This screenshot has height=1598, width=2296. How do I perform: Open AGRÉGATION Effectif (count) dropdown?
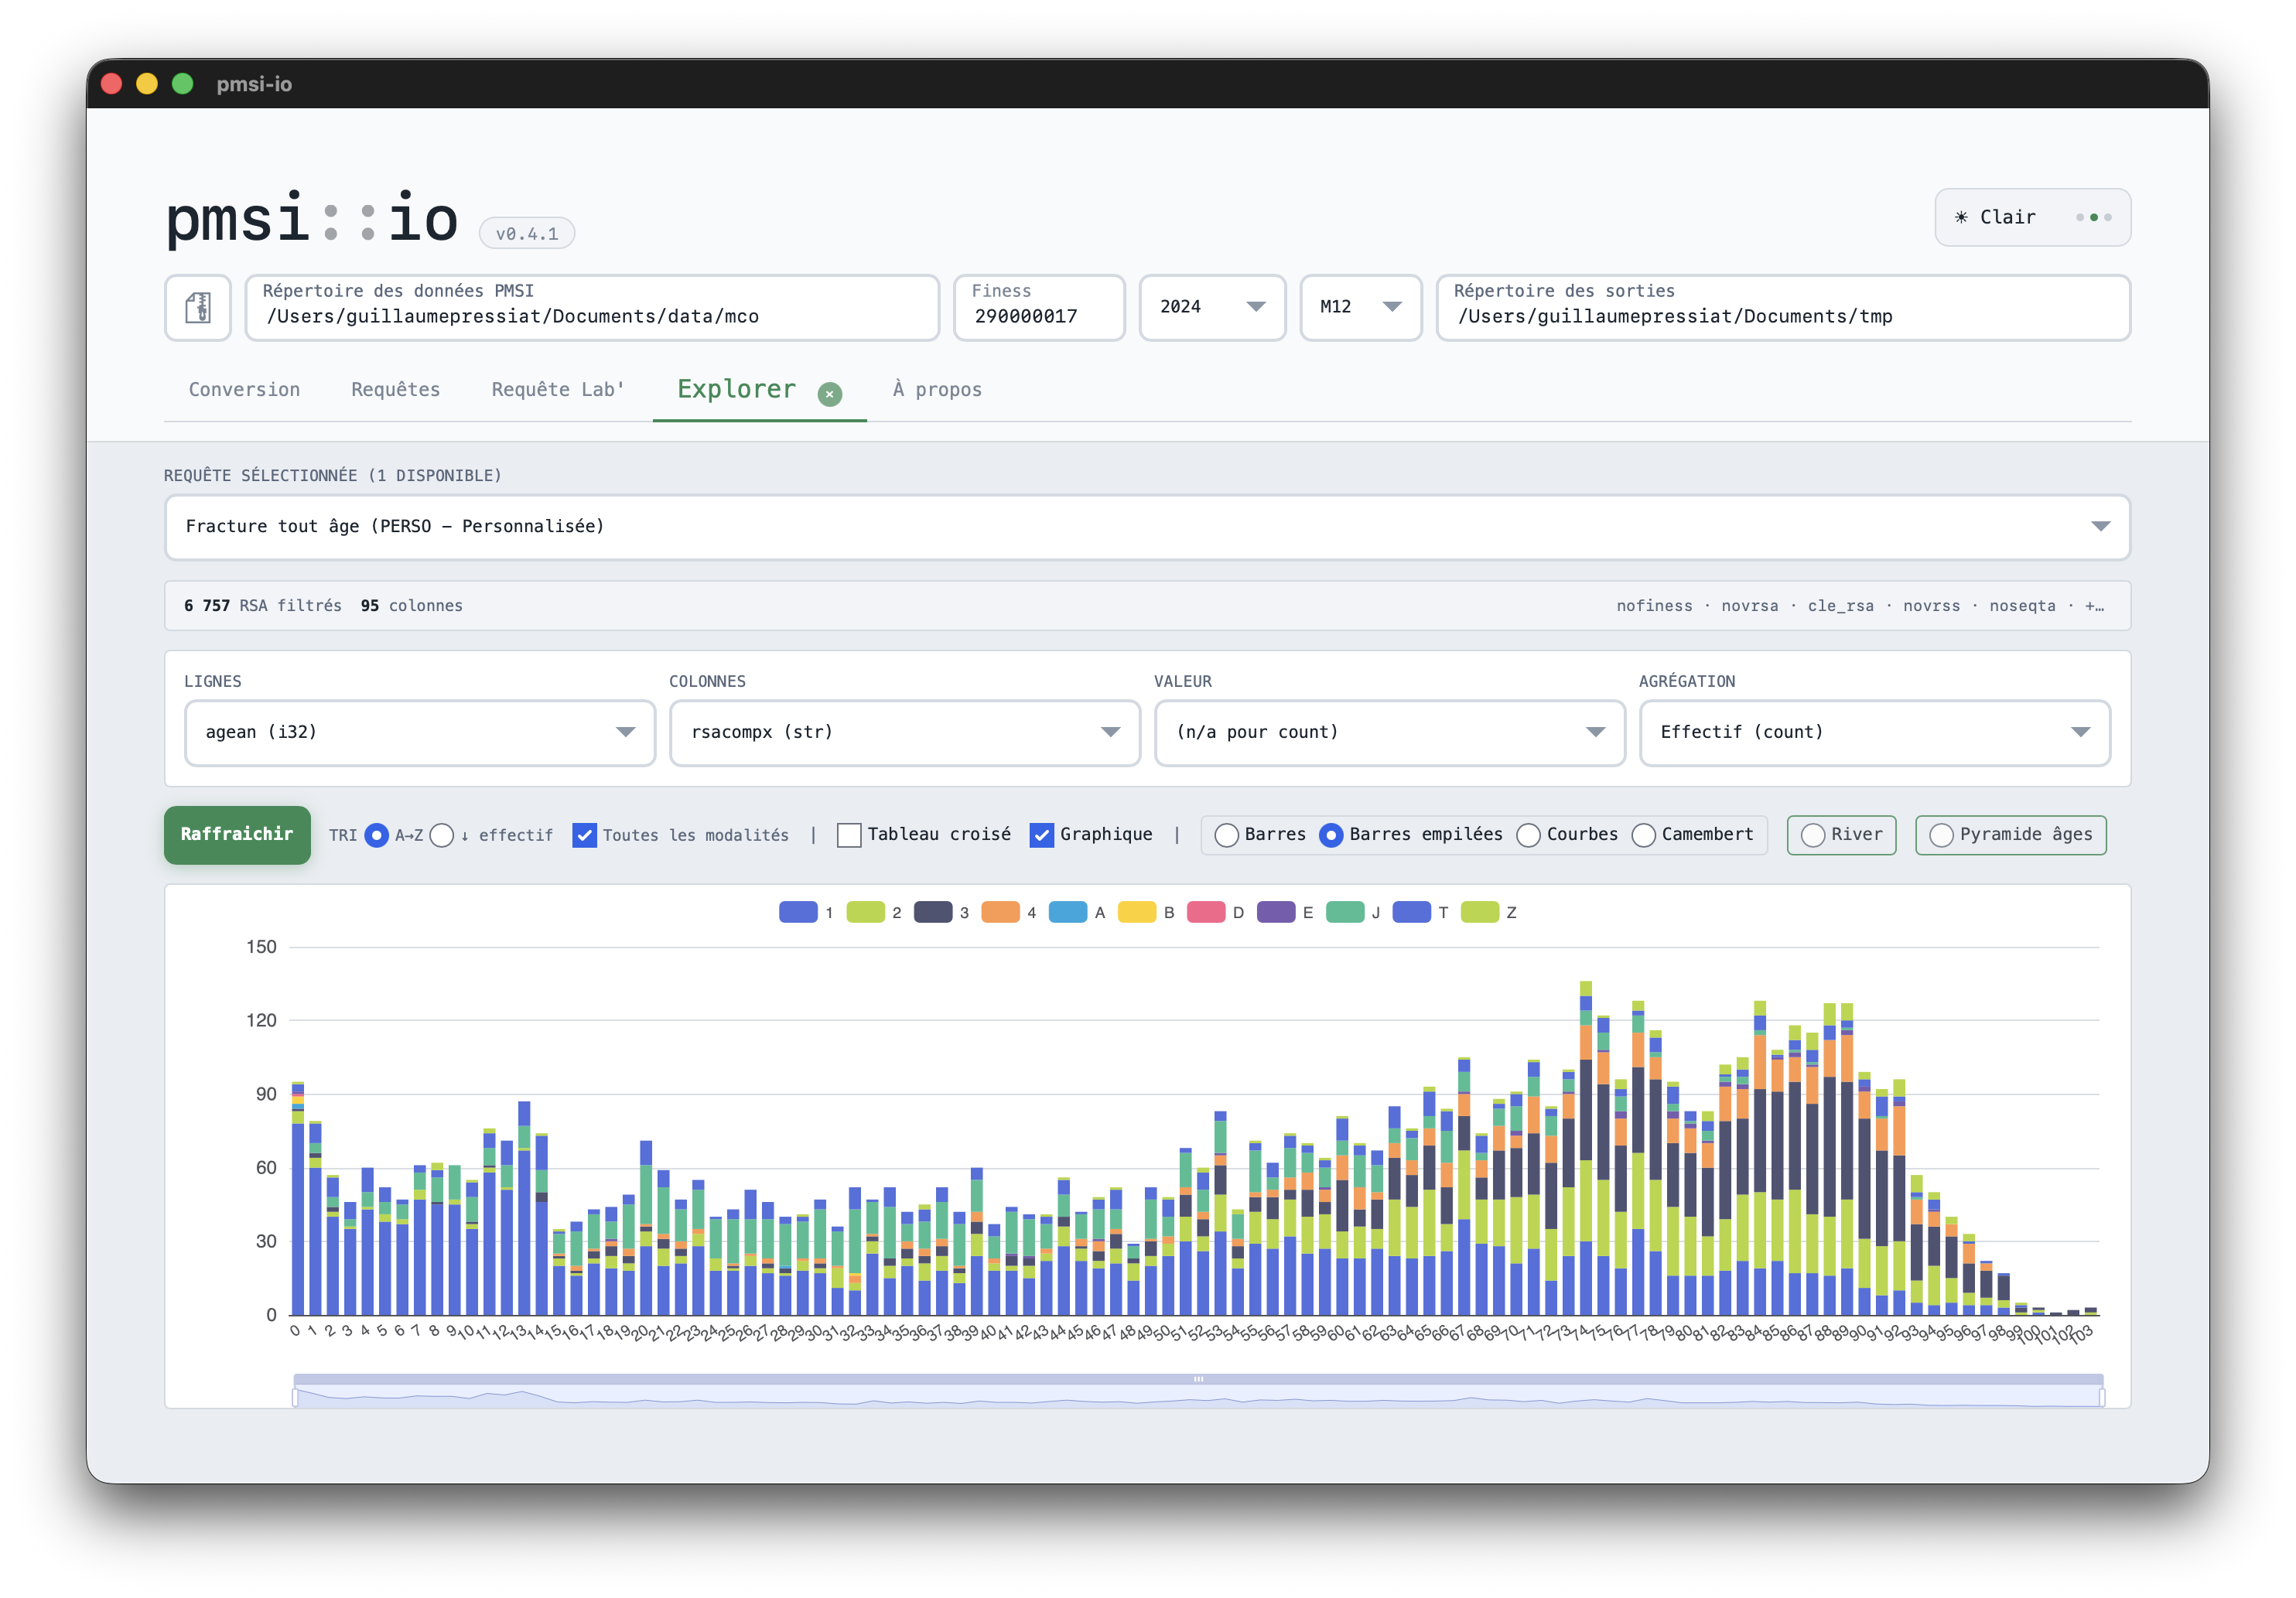point(1875,733)
